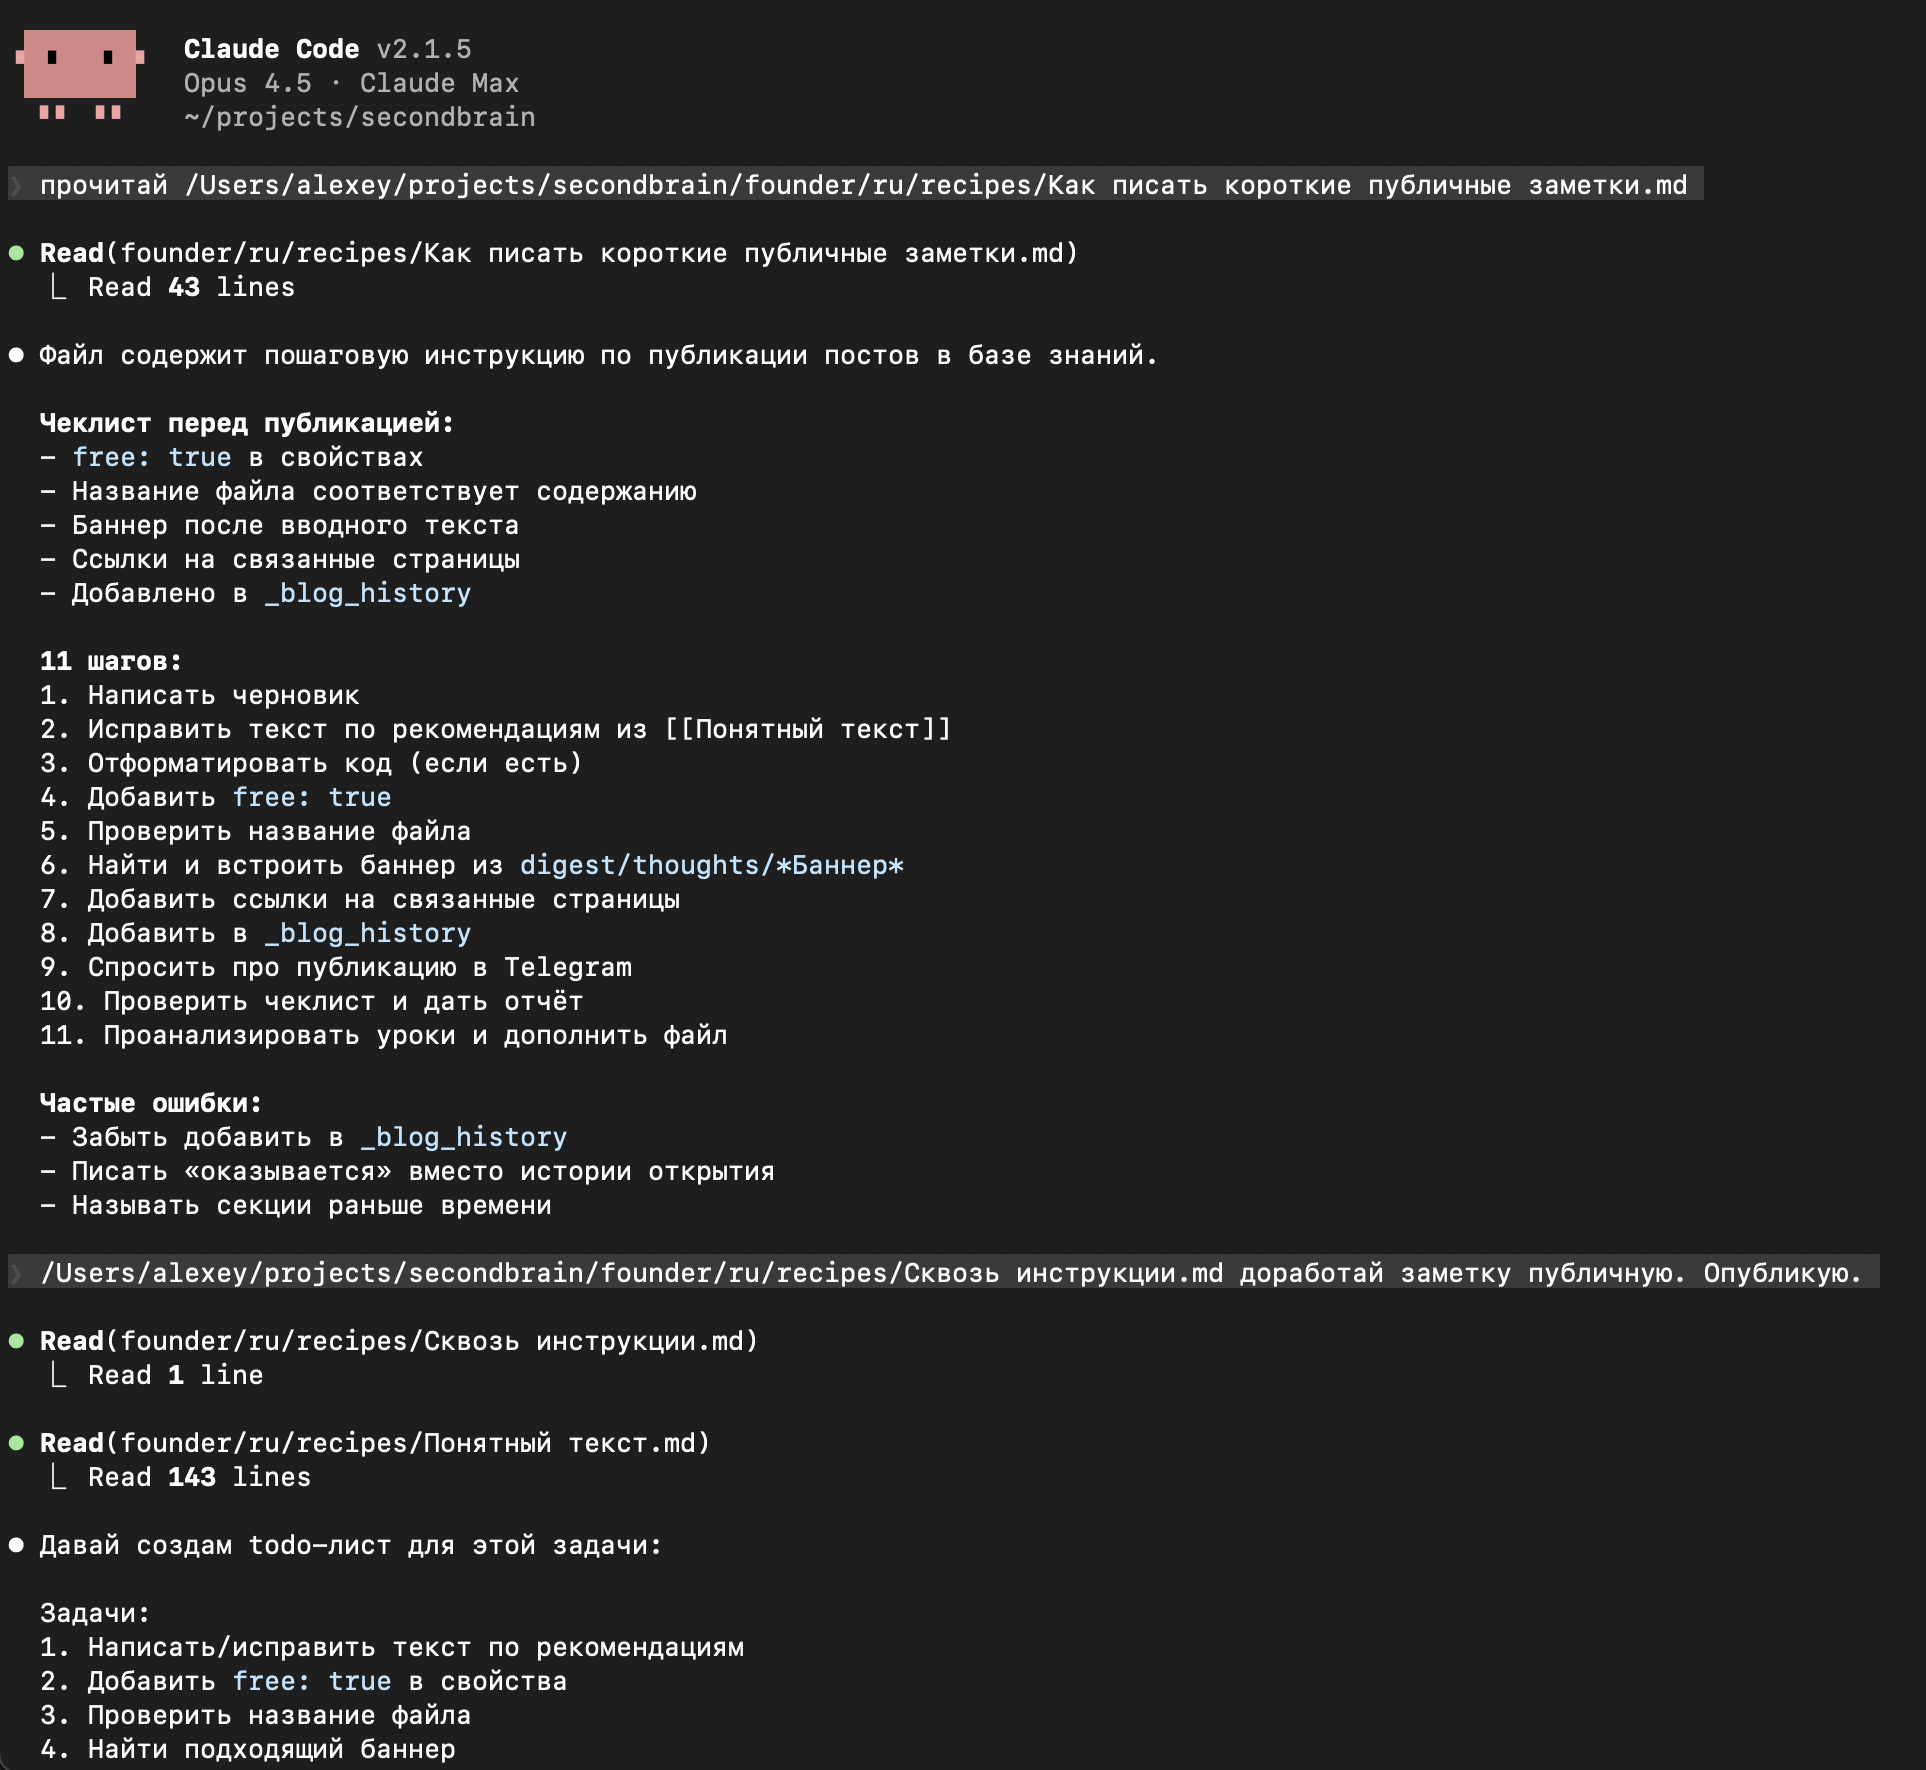
Task: Click the 'Opus 4.5 · Claude Max' model label
Action: 350,84
